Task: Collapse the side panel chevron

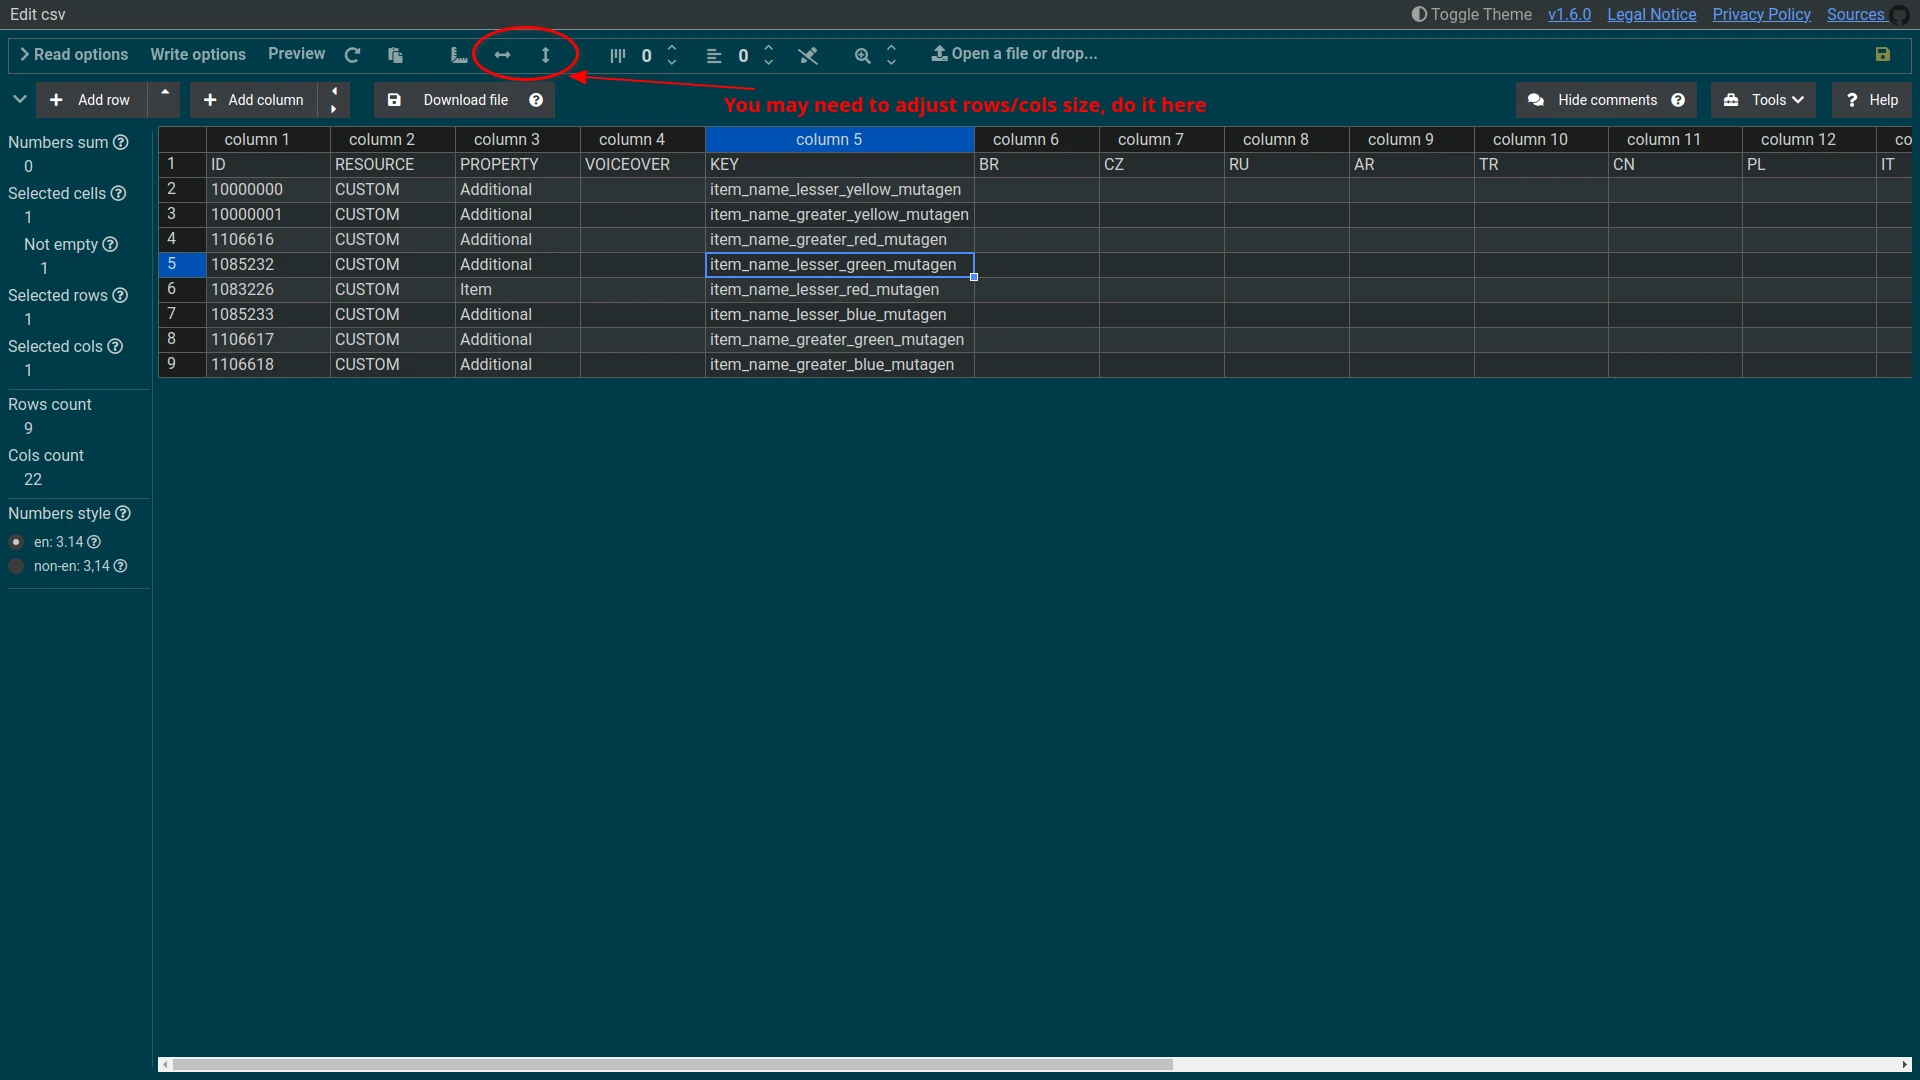Action: (x=19, y=99)
